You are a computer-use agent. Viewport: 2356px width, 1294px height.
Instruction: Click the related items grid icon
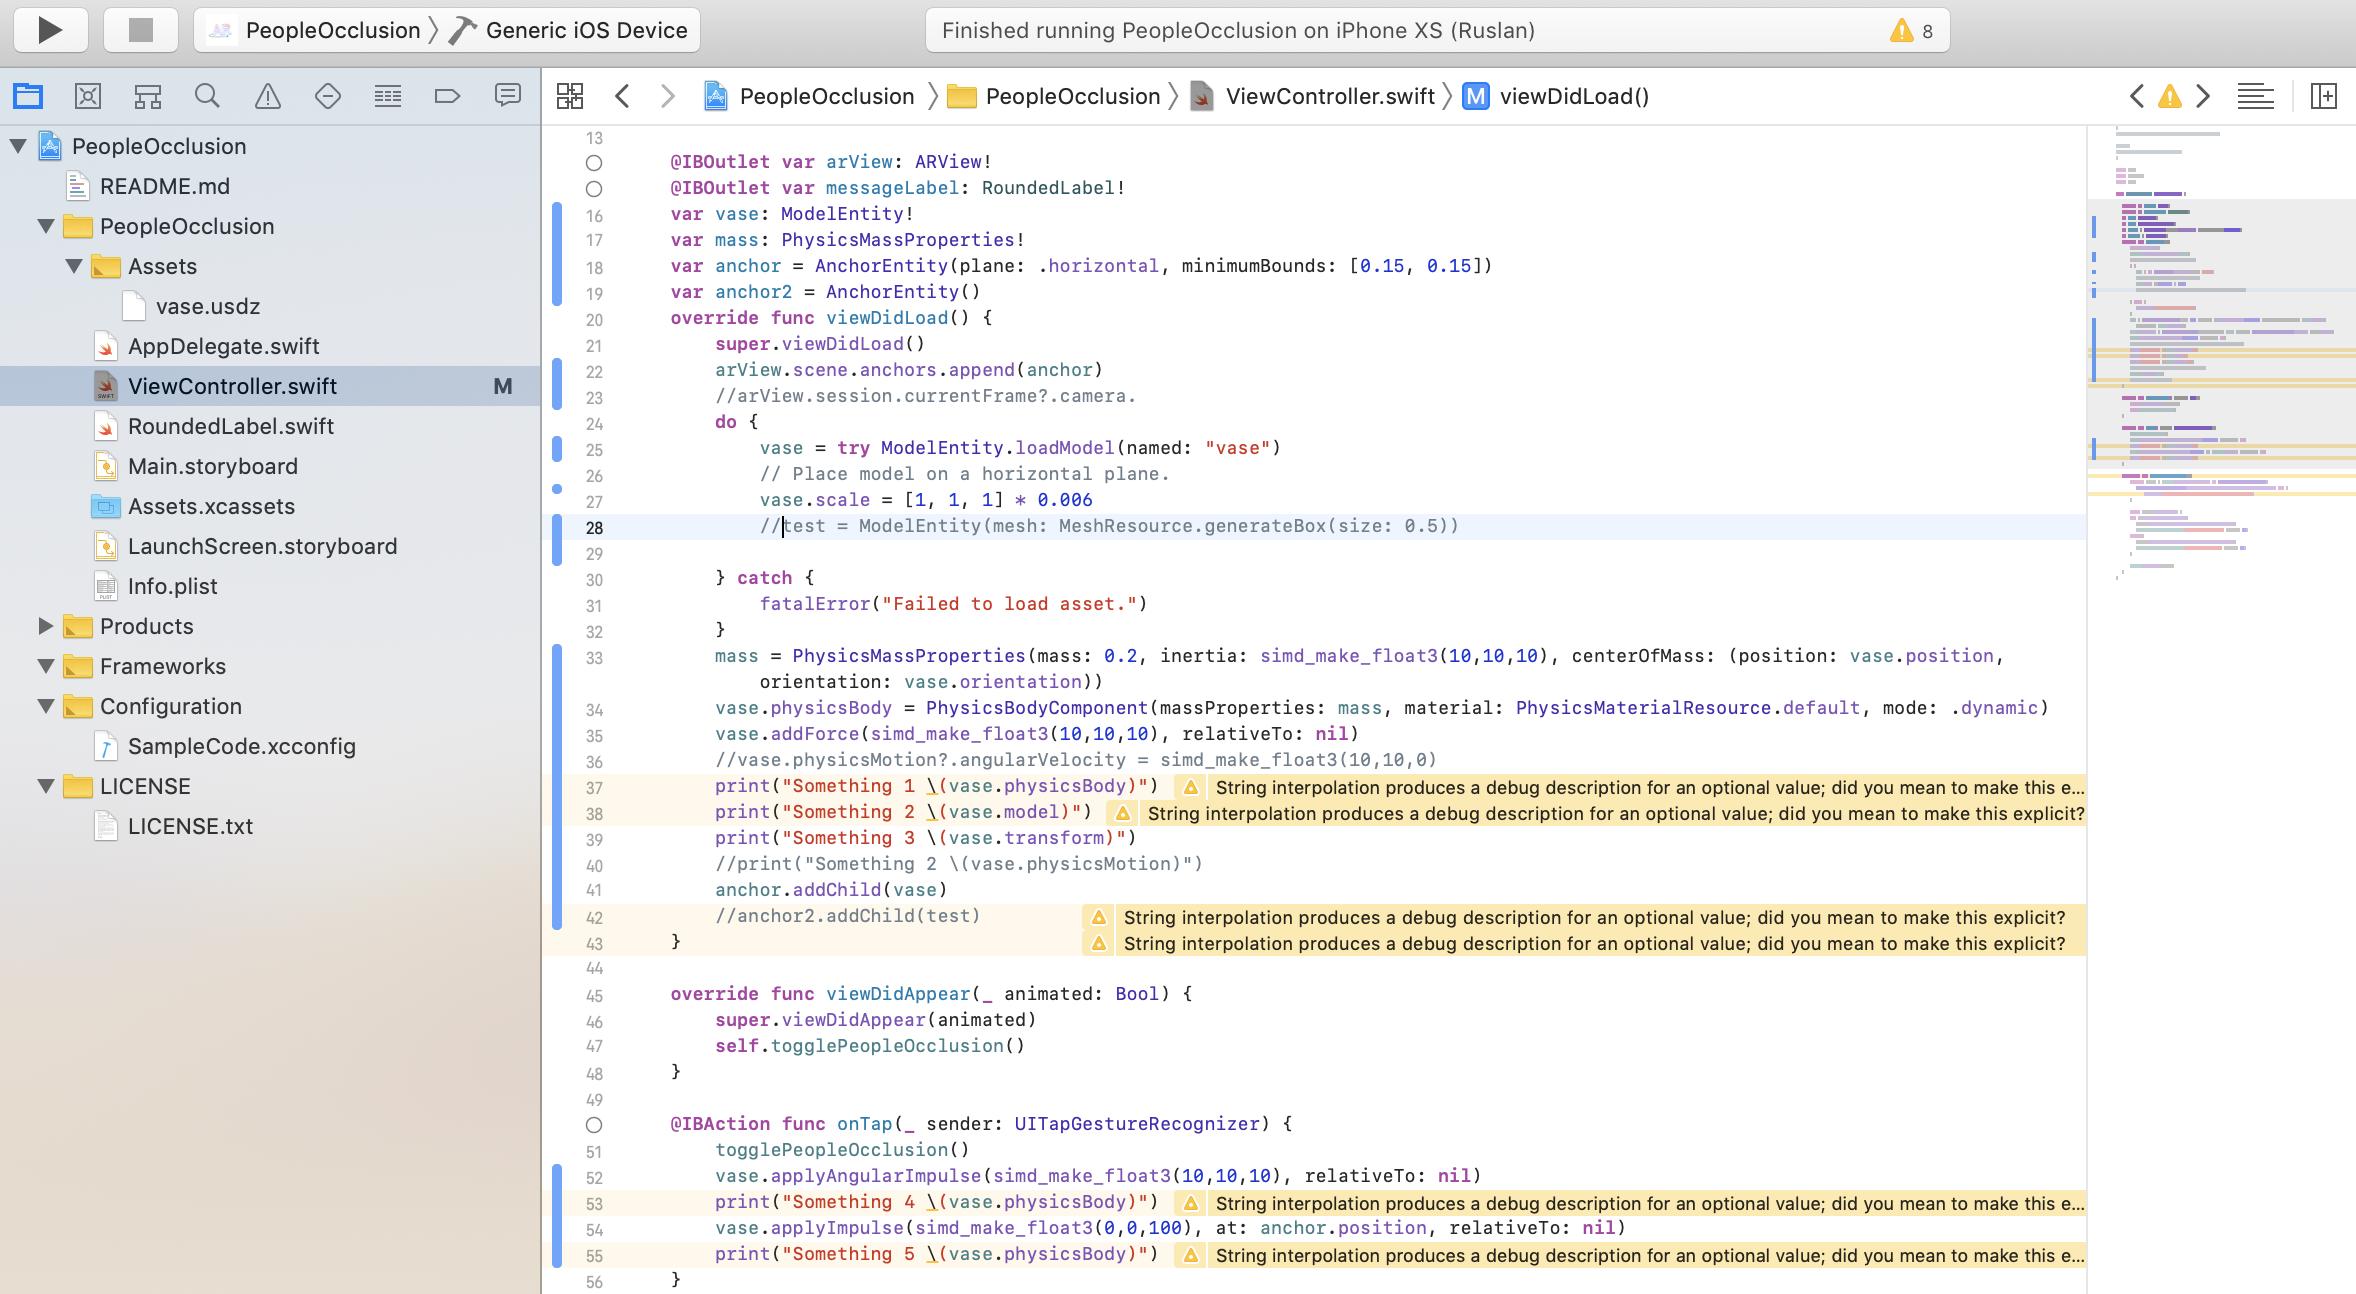(570, 96)
